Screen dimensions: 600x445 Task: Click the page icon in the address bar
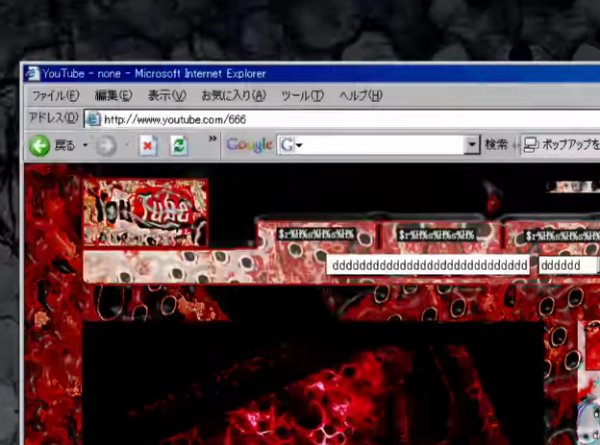(x=93, y=119)
